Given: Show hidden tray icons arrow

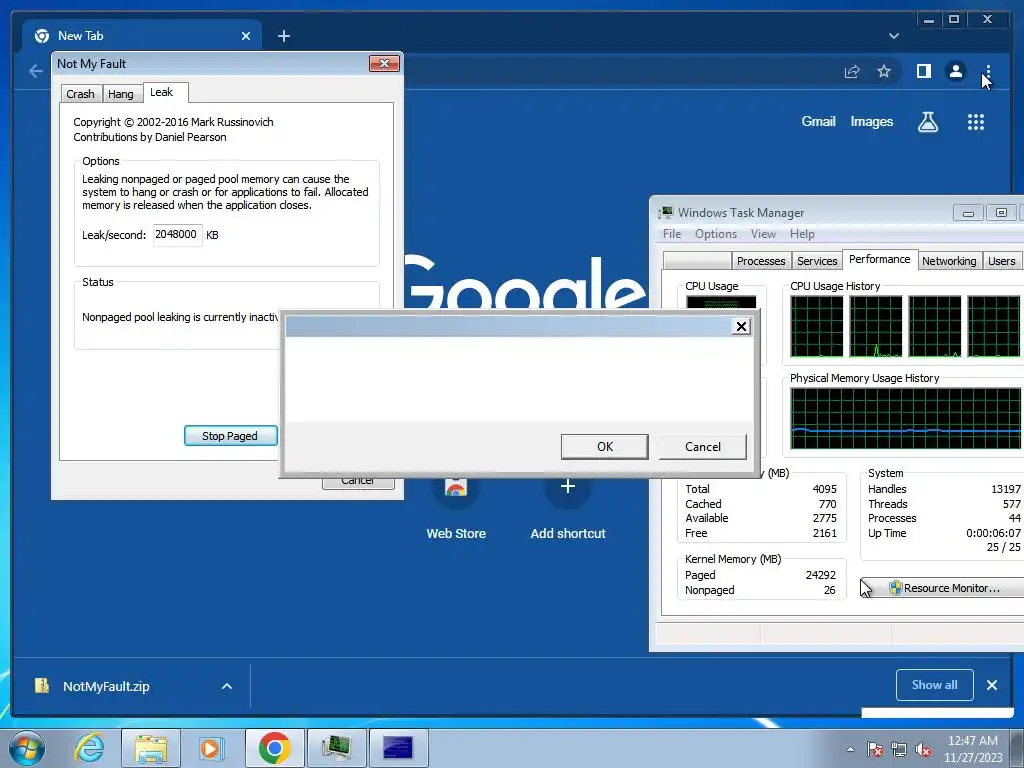Looking at the screenshot, I should point(850,749).
